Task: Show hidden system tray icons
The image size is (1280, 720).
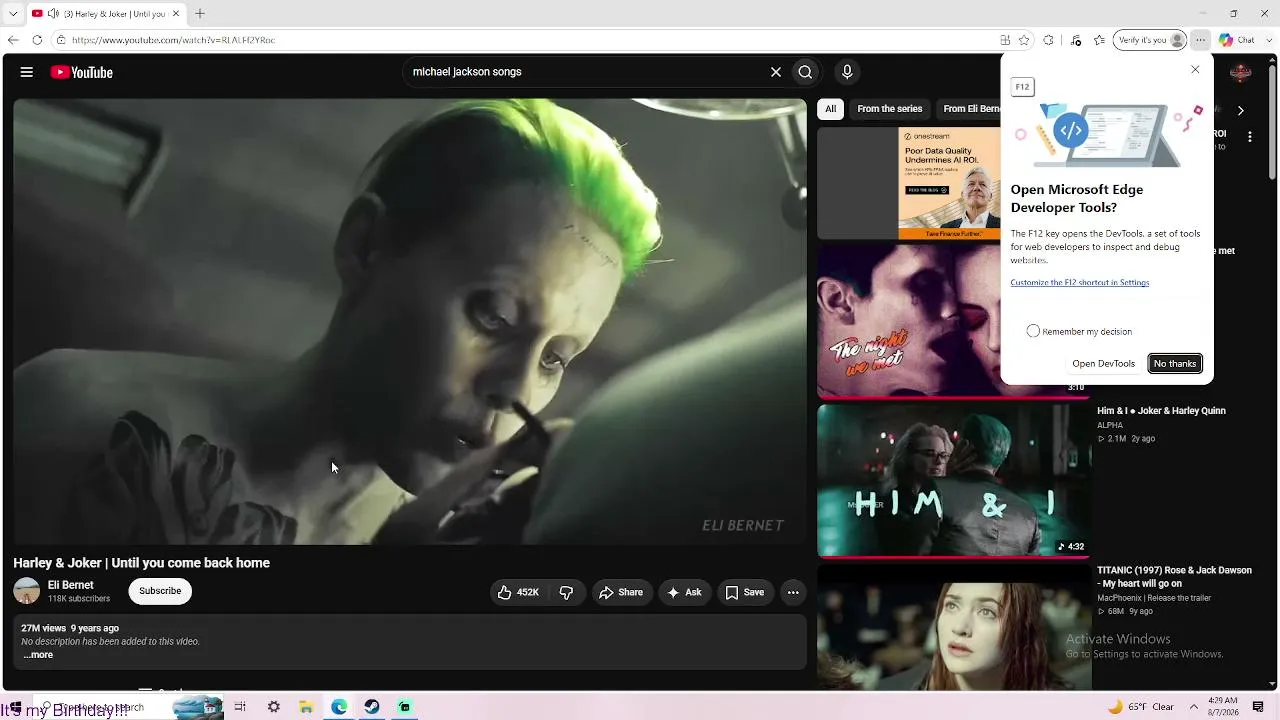Action: click(x=1193, y=707)
